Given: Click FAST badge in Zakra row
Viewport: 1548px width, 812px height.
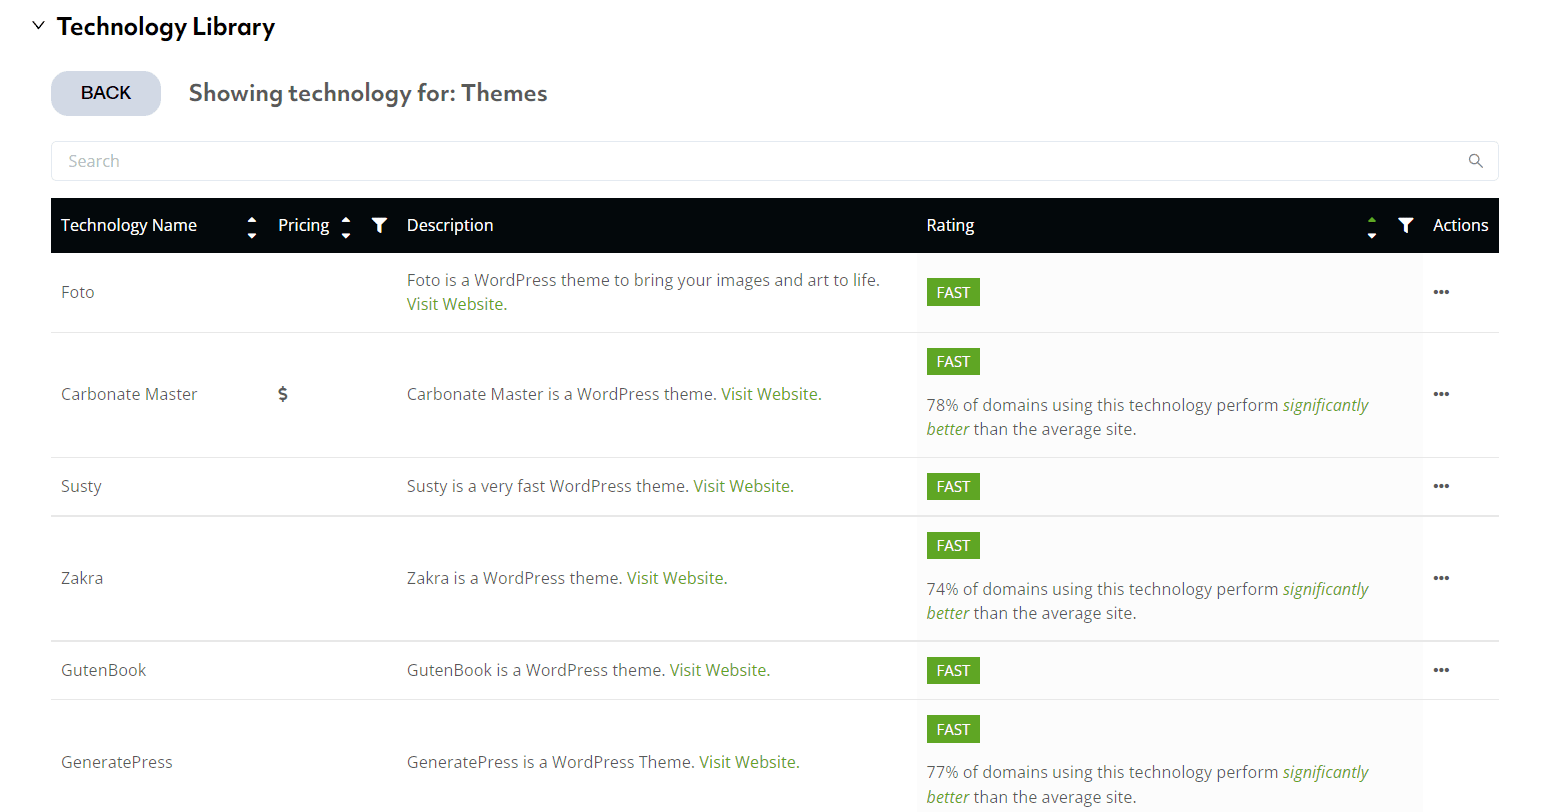Looking at the screenshot, I should coord(953,545).
